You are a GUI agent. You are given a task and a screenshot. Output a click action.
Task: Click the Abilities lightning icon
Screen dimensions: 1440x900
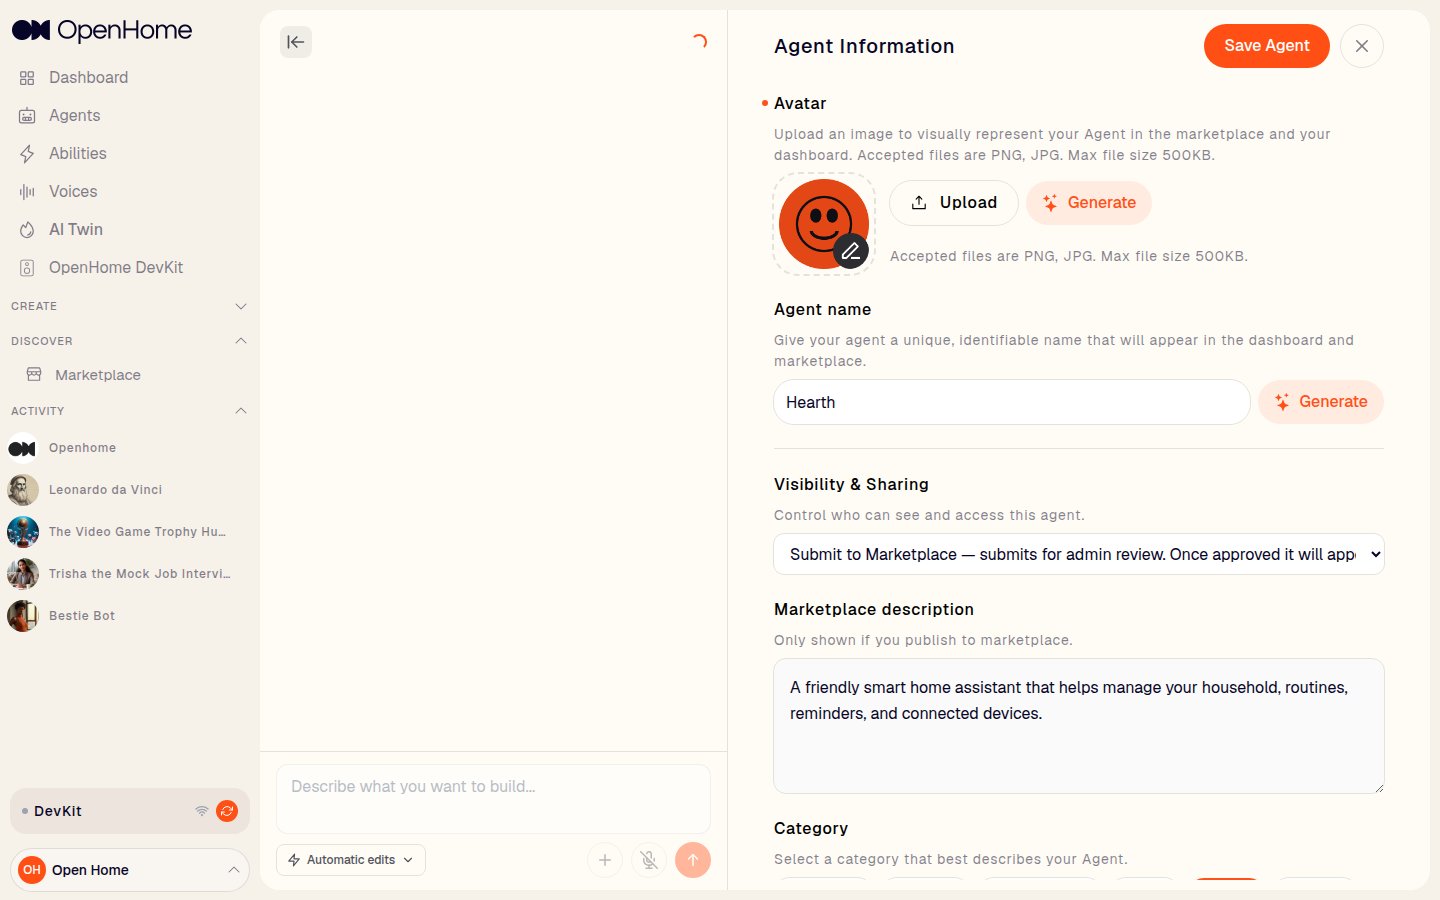pos(27,154)
